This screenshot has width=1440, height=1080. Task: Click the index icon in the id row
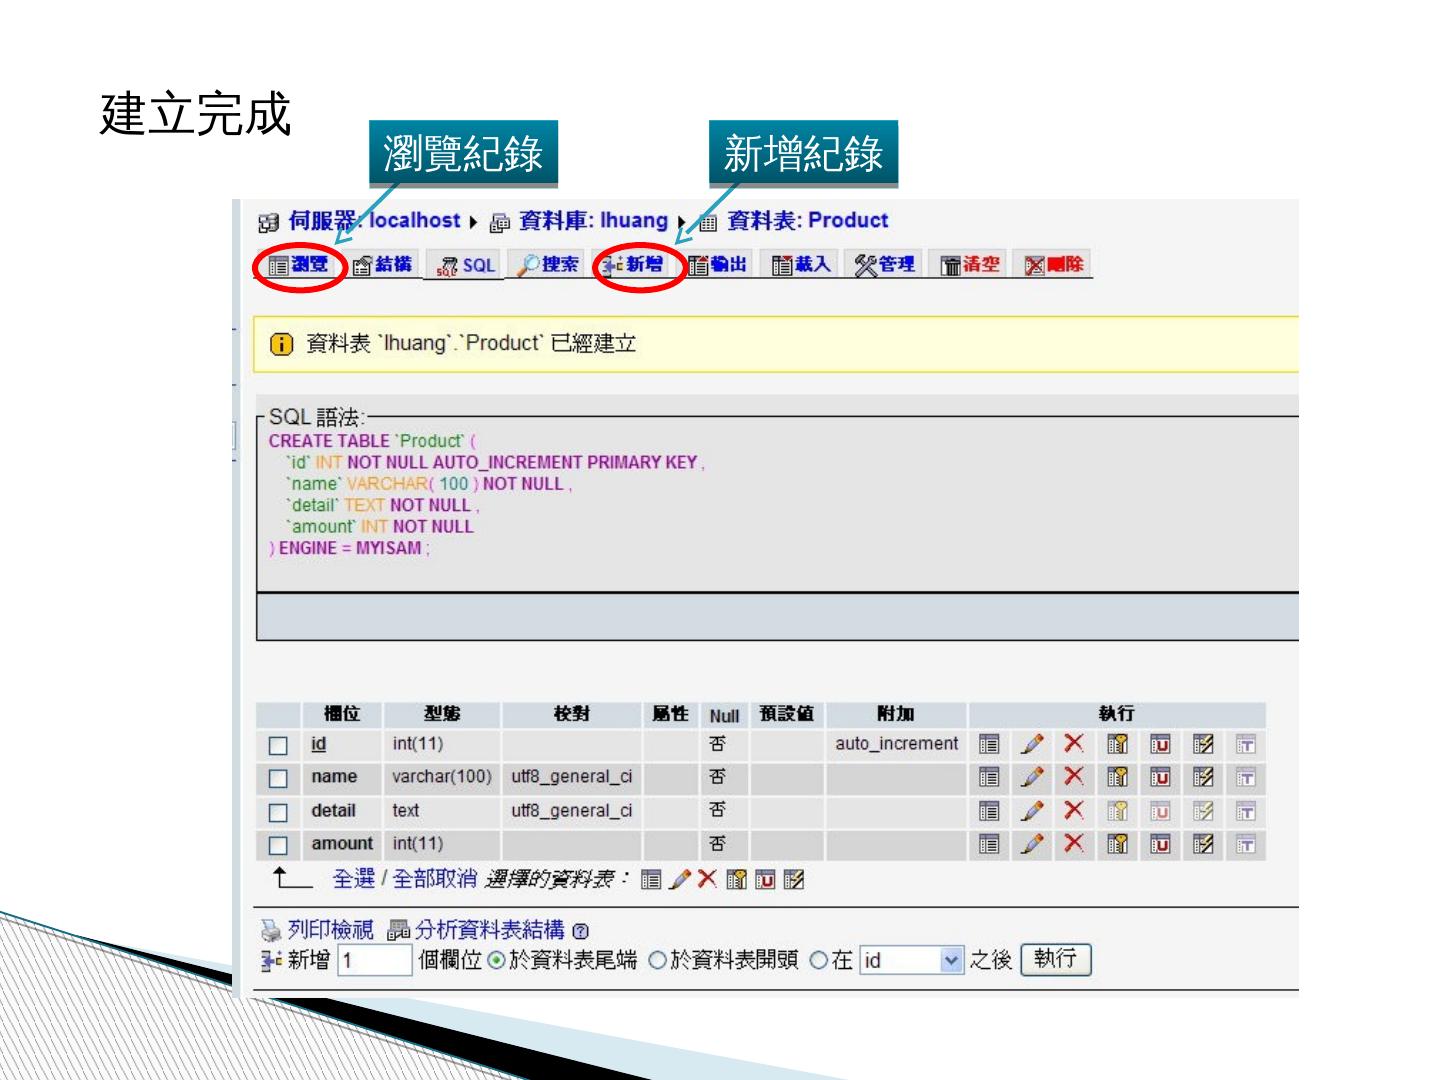(x=1203, y=744)
